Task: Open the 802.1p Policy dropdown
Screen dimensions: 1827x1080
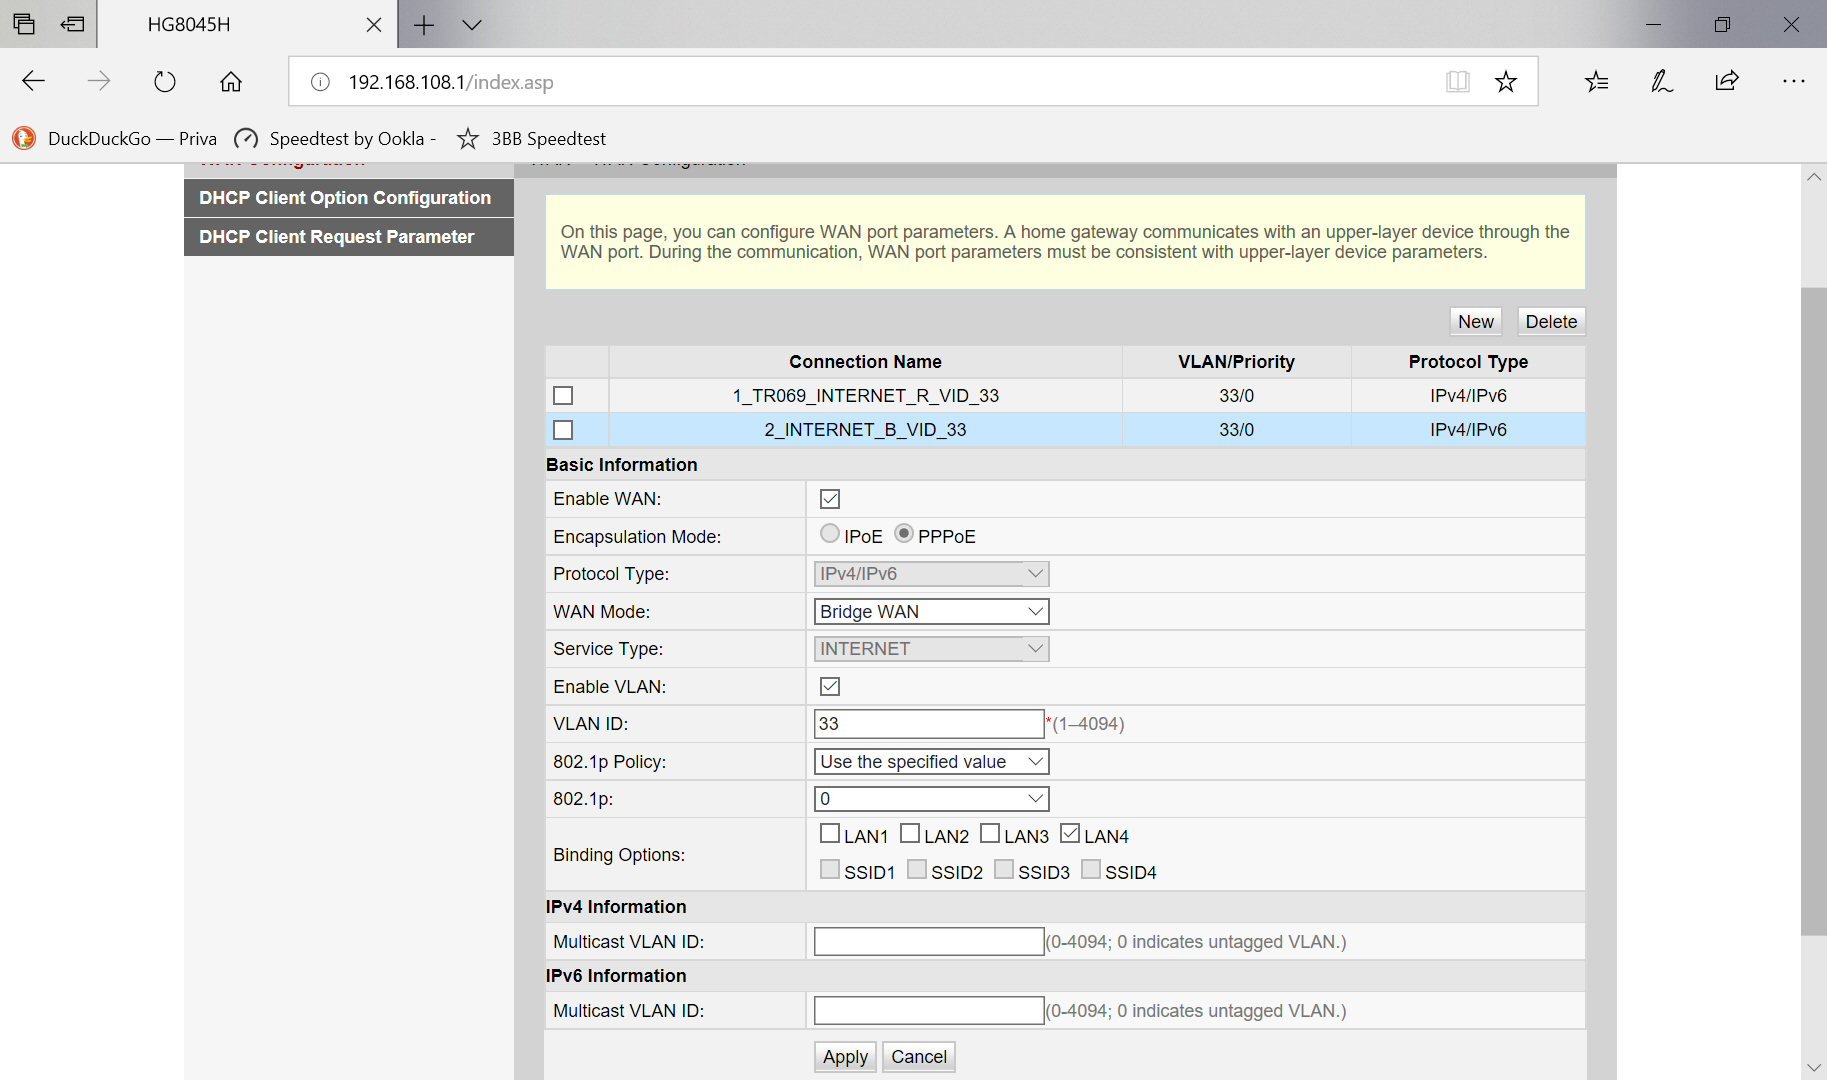Action: [x=931, y=762]
